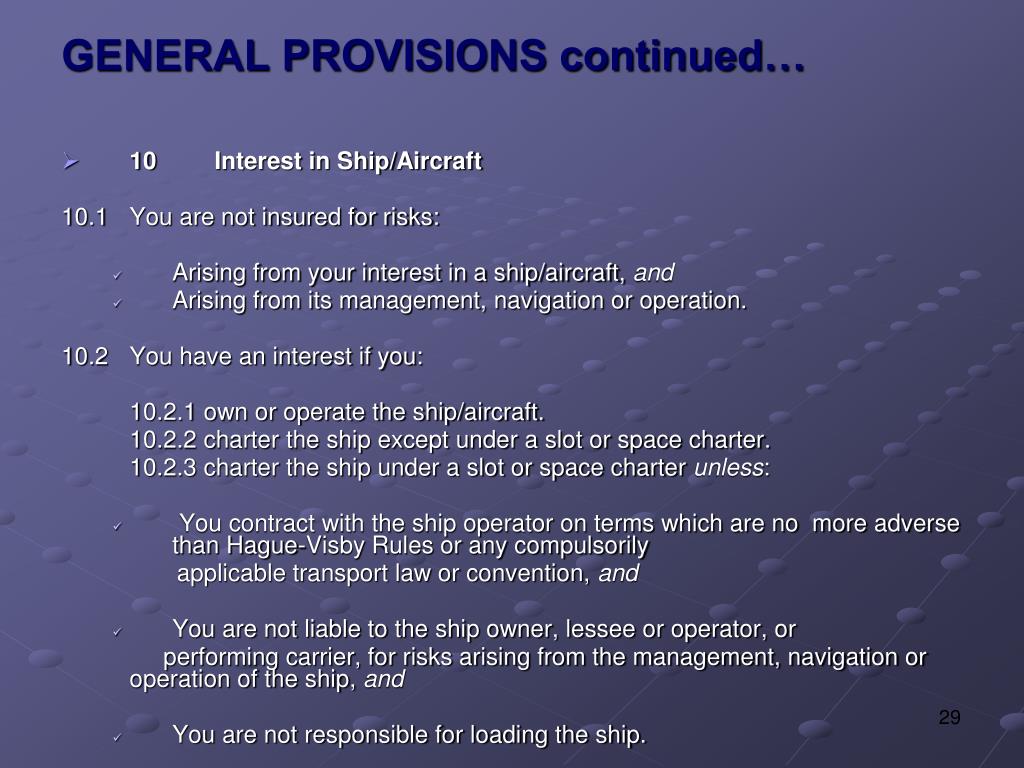Click the line '10.2.1 own or operate the ship/aircraft'
This screenshot has height=768, width=1024.
[x=338, y=413]
